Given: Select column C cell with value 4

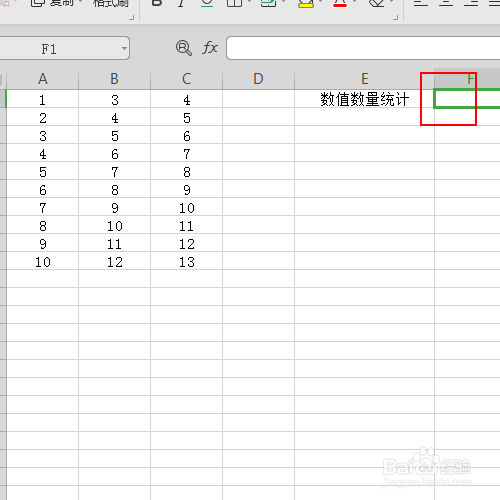Looking at the screenshot, I should 186,100.
